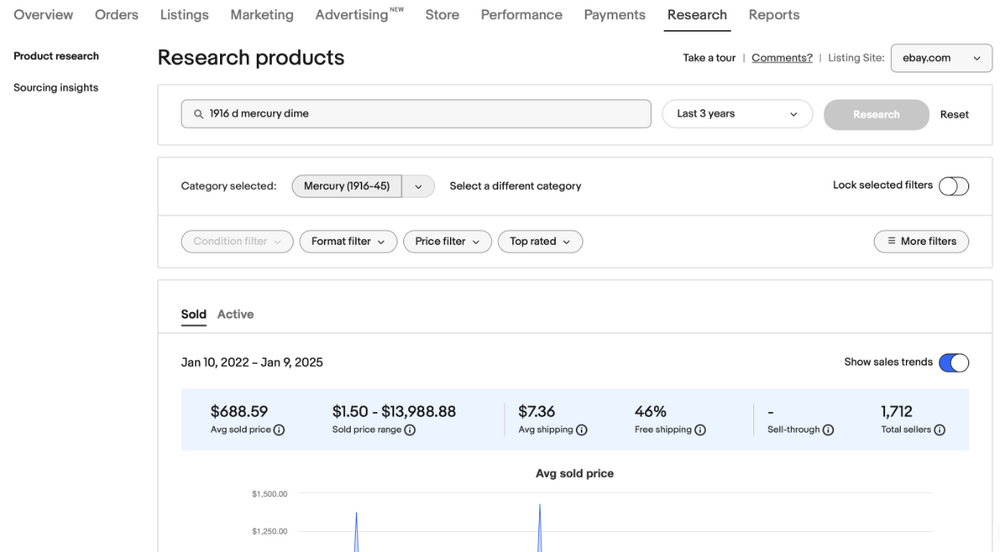Viewport: 1000px width, 552px height.
Task: Expand the category chevron beside Mercury (1916-45)
Action: click(x=418, y=186)
